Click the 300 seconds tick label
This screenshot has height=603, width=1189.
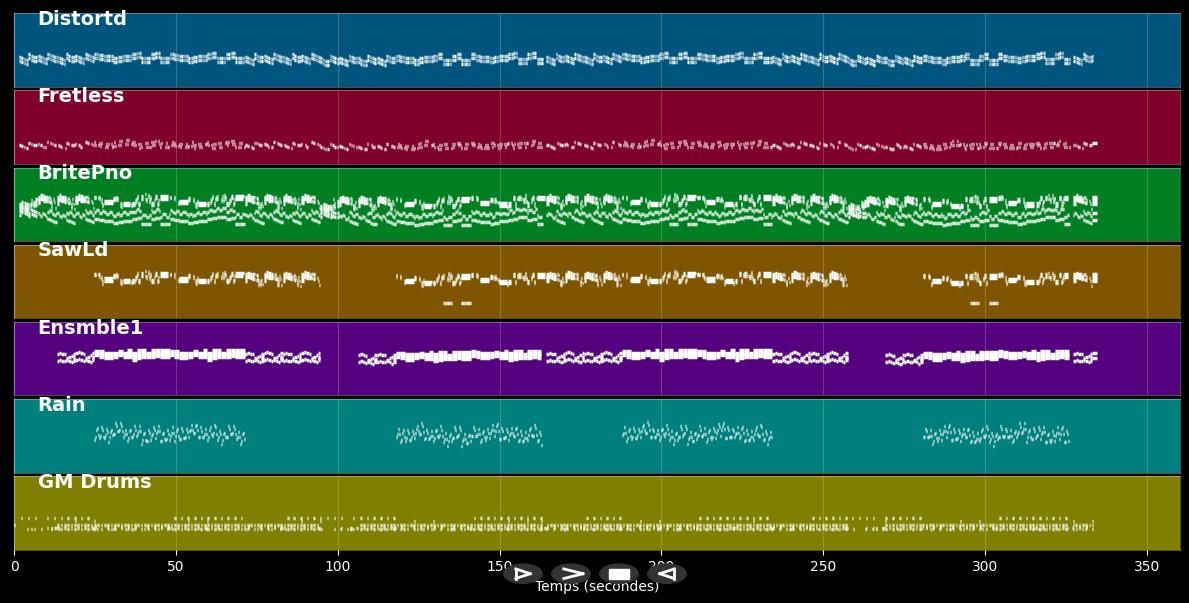tap(985, 567)
